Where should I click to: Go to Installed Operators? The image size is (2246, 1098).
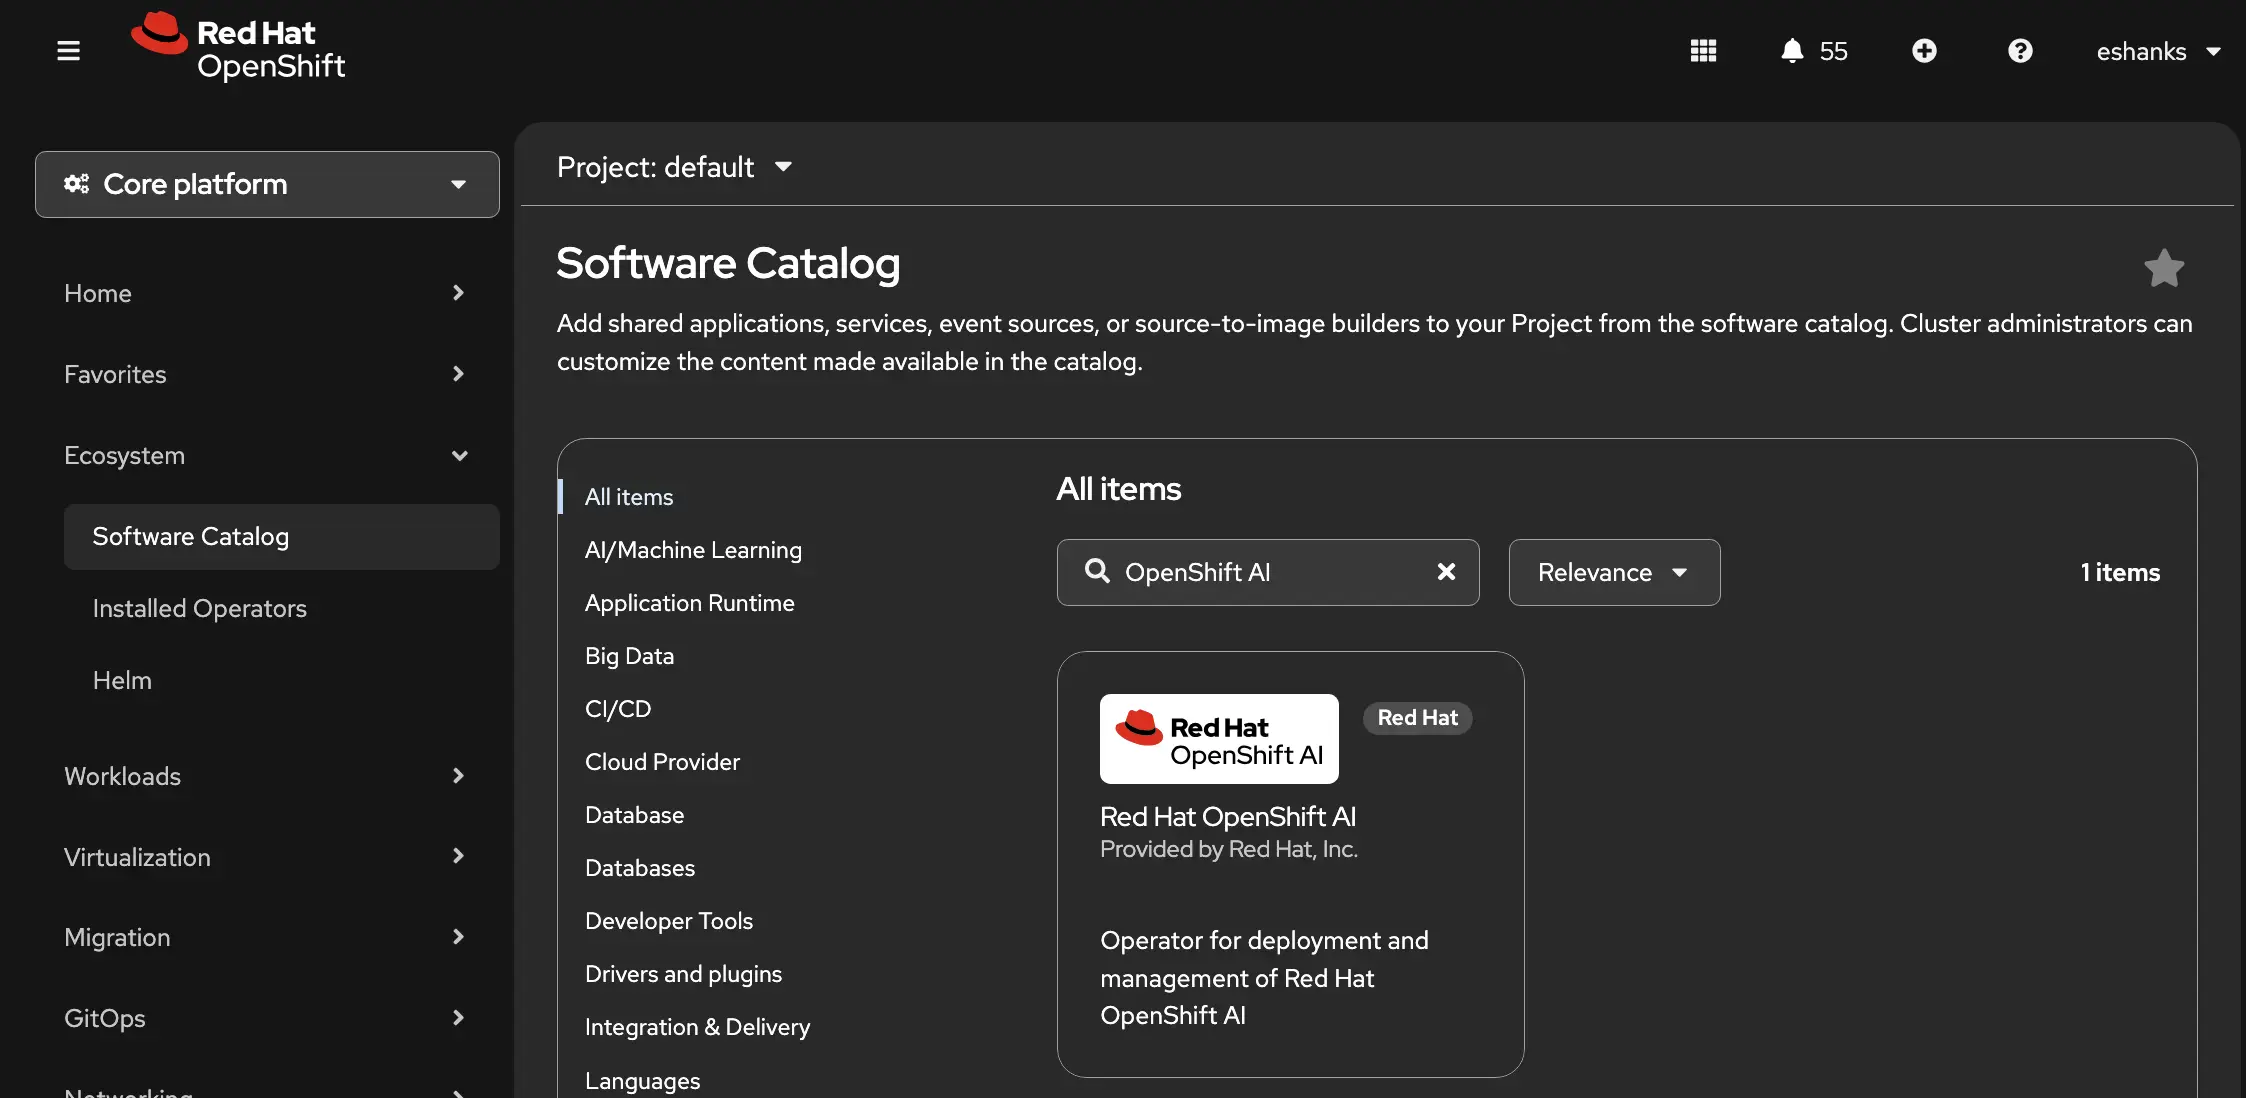[199, 608]
